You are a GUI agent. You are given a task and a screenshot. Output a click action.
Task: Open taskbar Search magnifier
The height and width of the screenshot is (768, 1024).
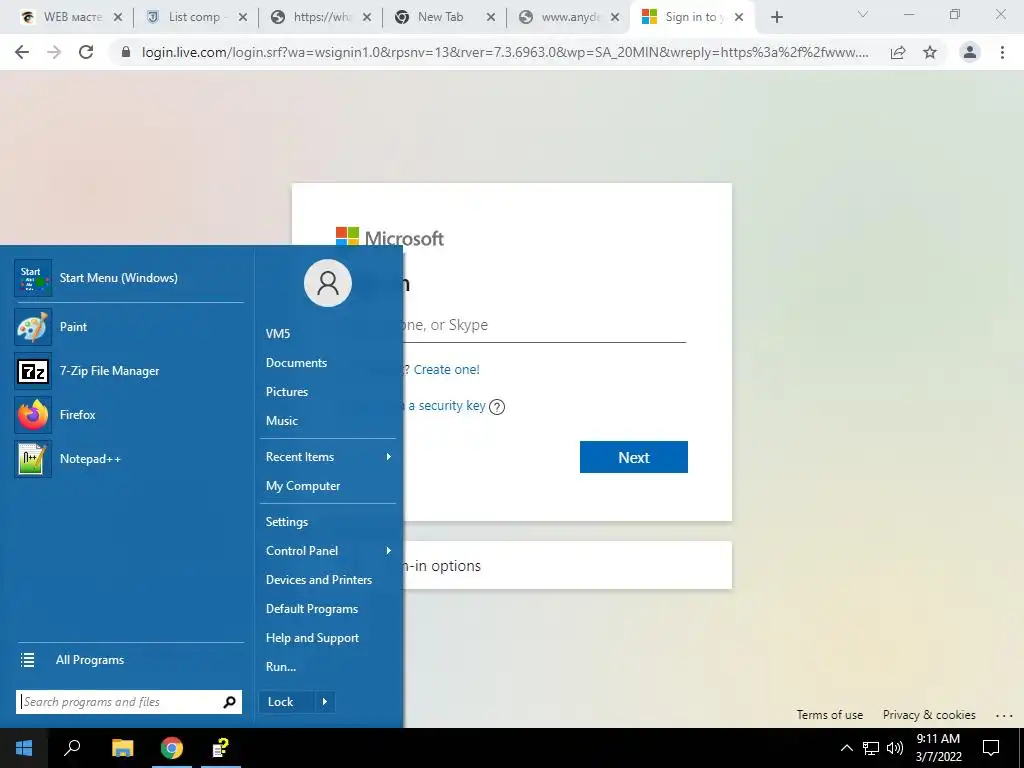[72, 748]
